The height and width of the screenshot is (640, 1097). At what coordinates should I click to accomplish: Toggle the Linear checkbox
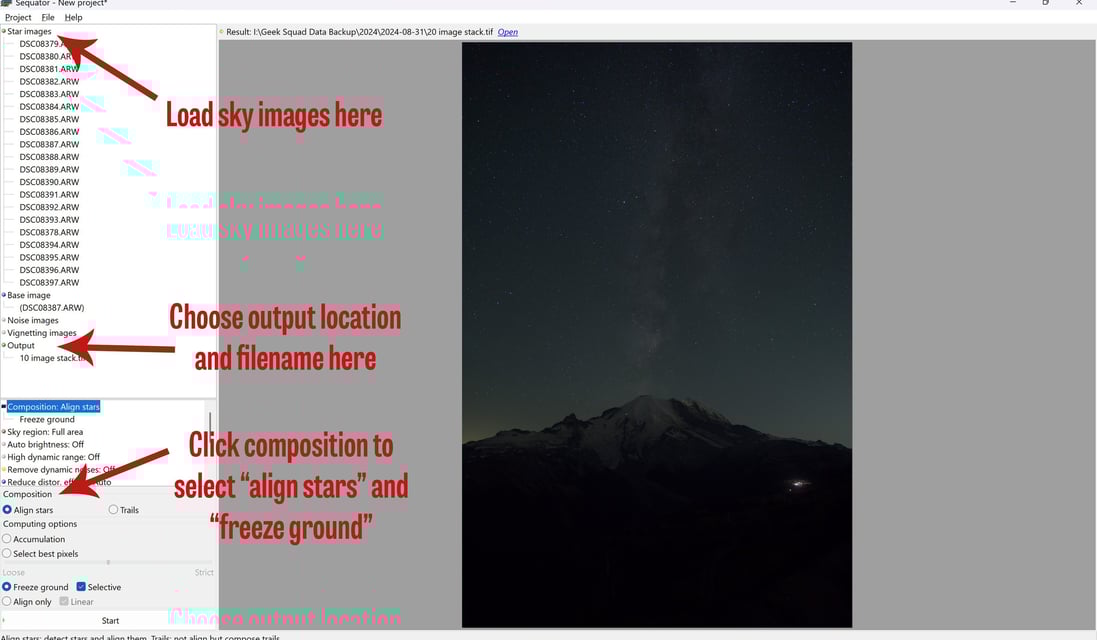tap(64, 602)
